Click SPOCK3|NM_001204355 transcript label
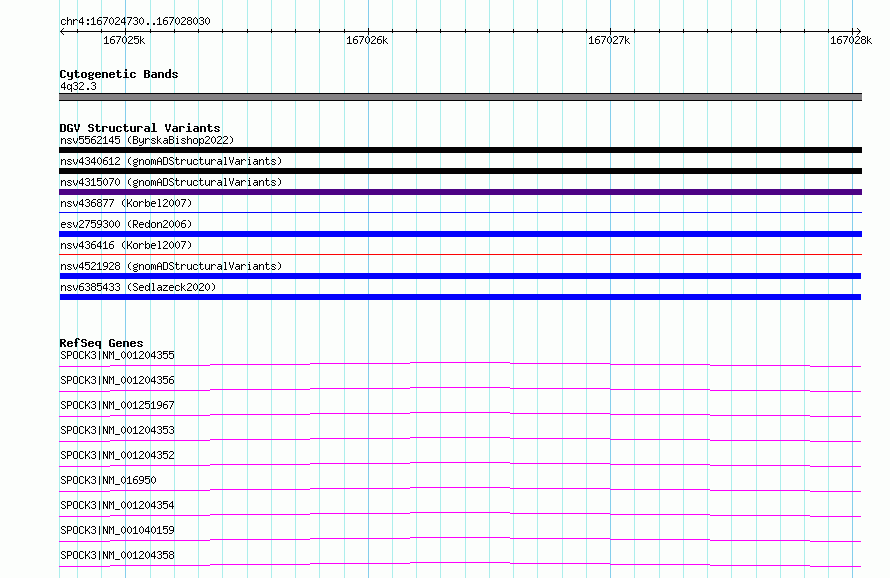 coord(117,355)
